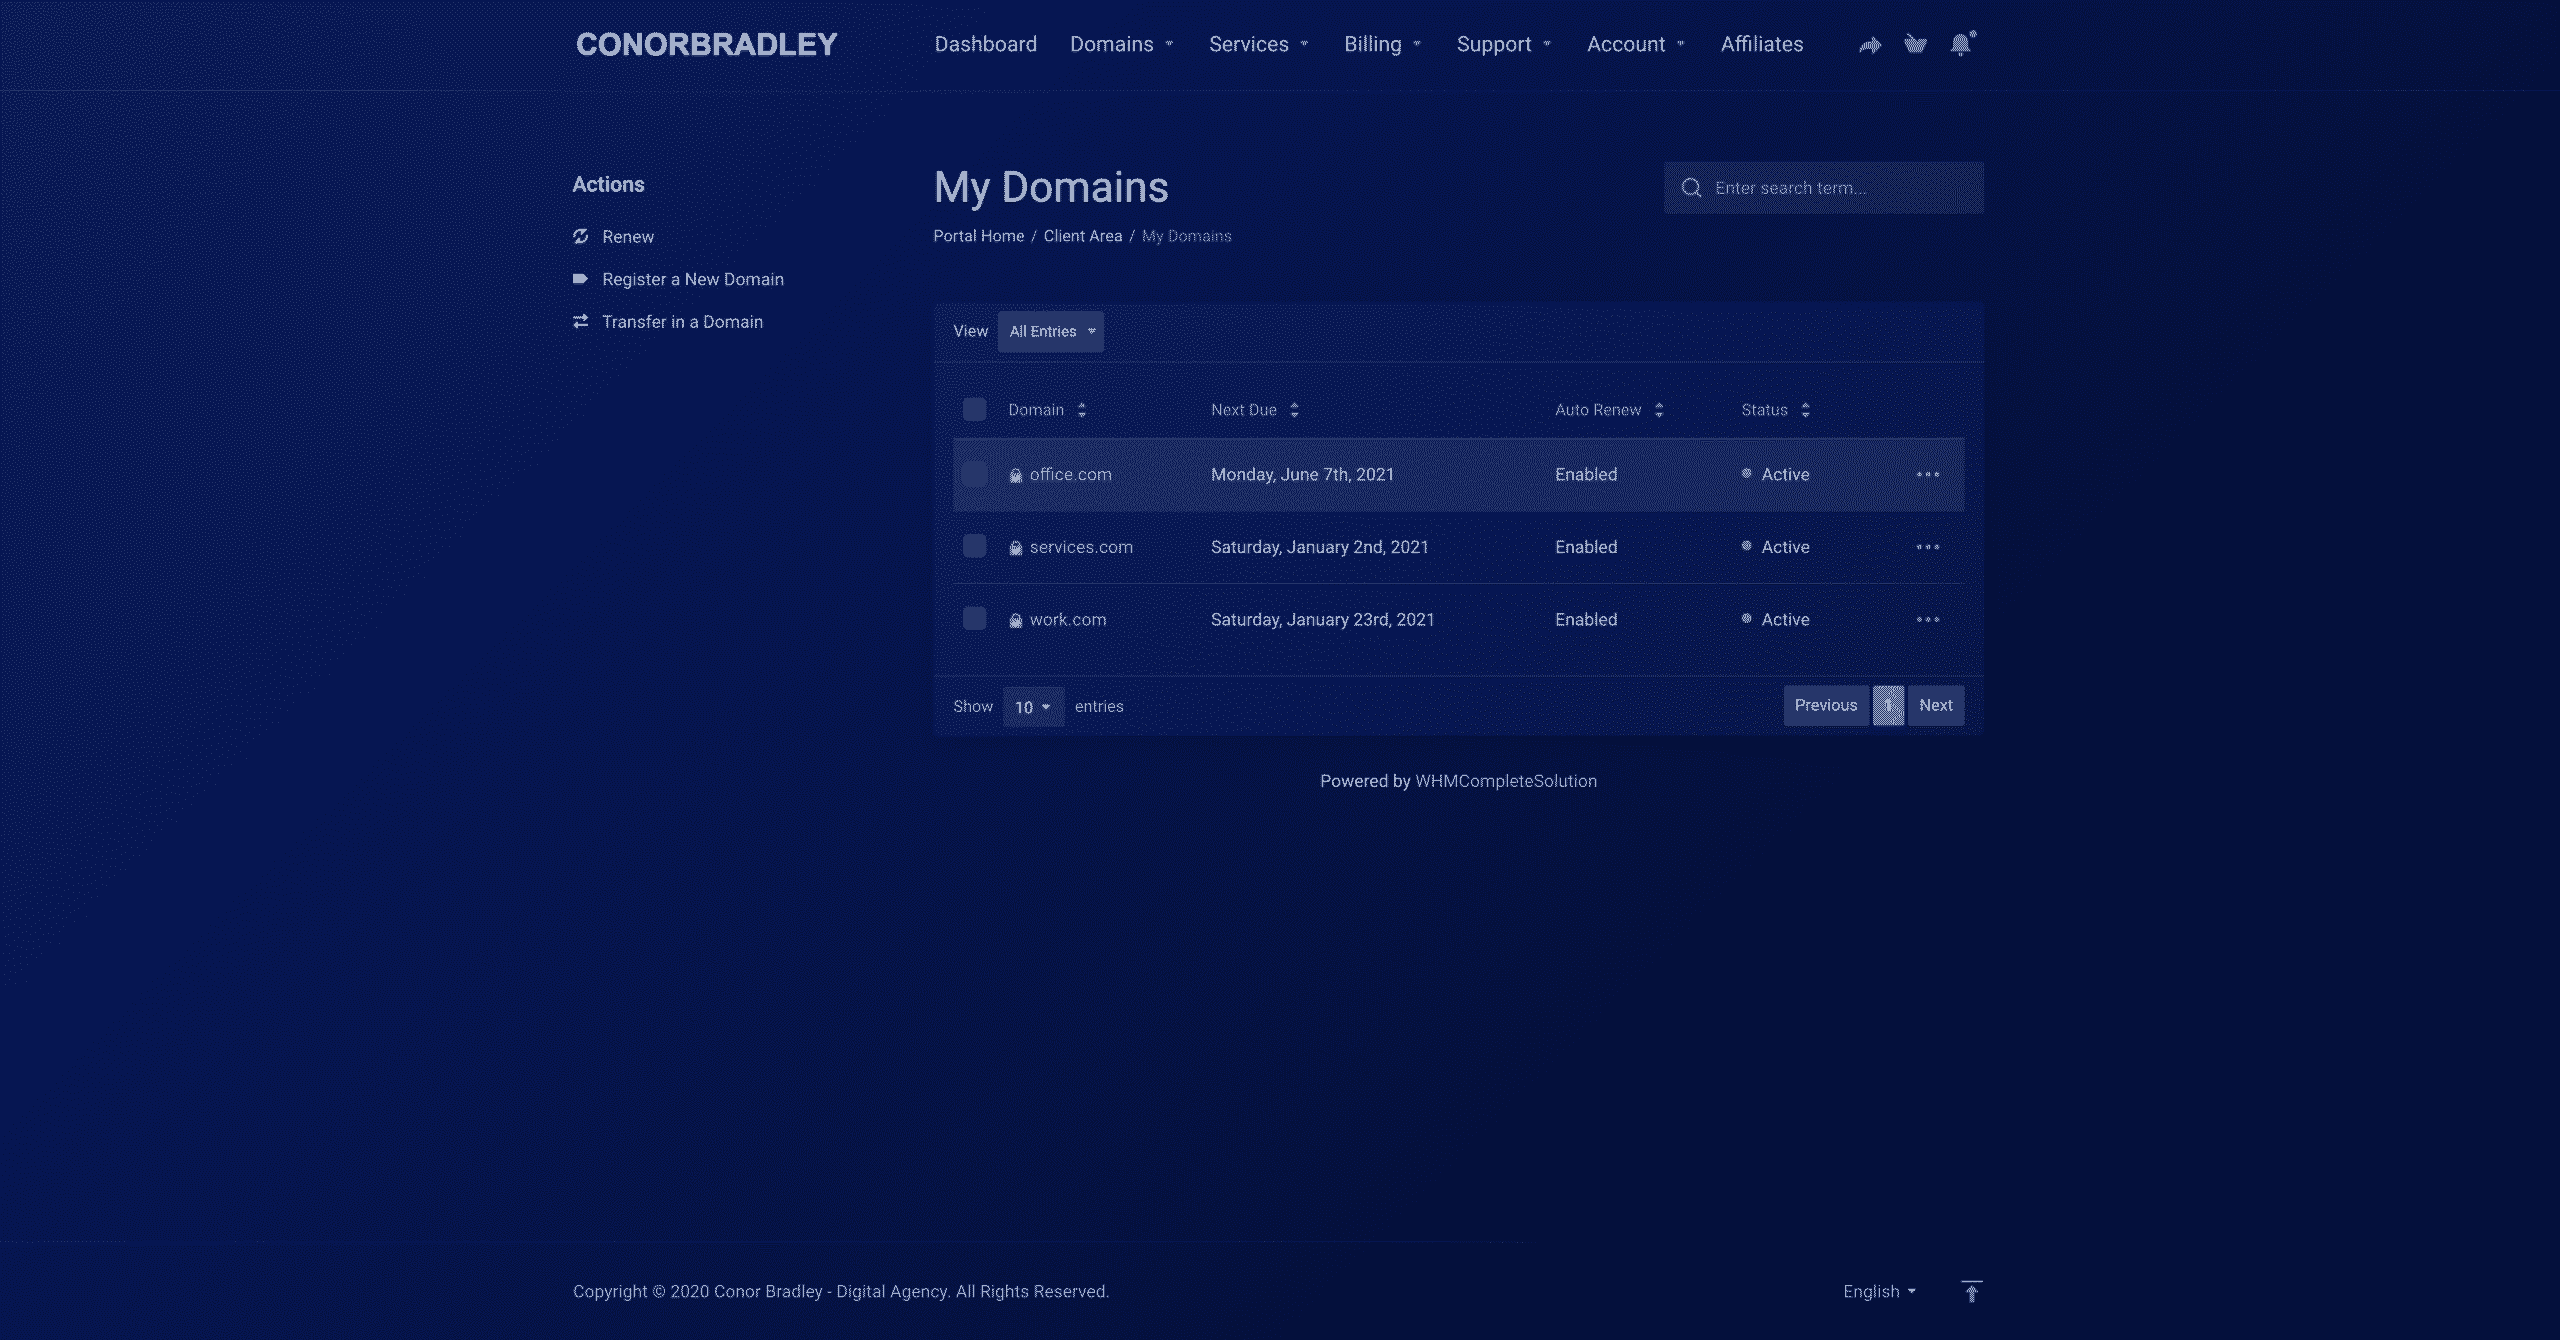Screen dimensions: 2560x1340
Task: Click the Transfer in a Domain arrows icon
Action: click(x=580, y=321)
